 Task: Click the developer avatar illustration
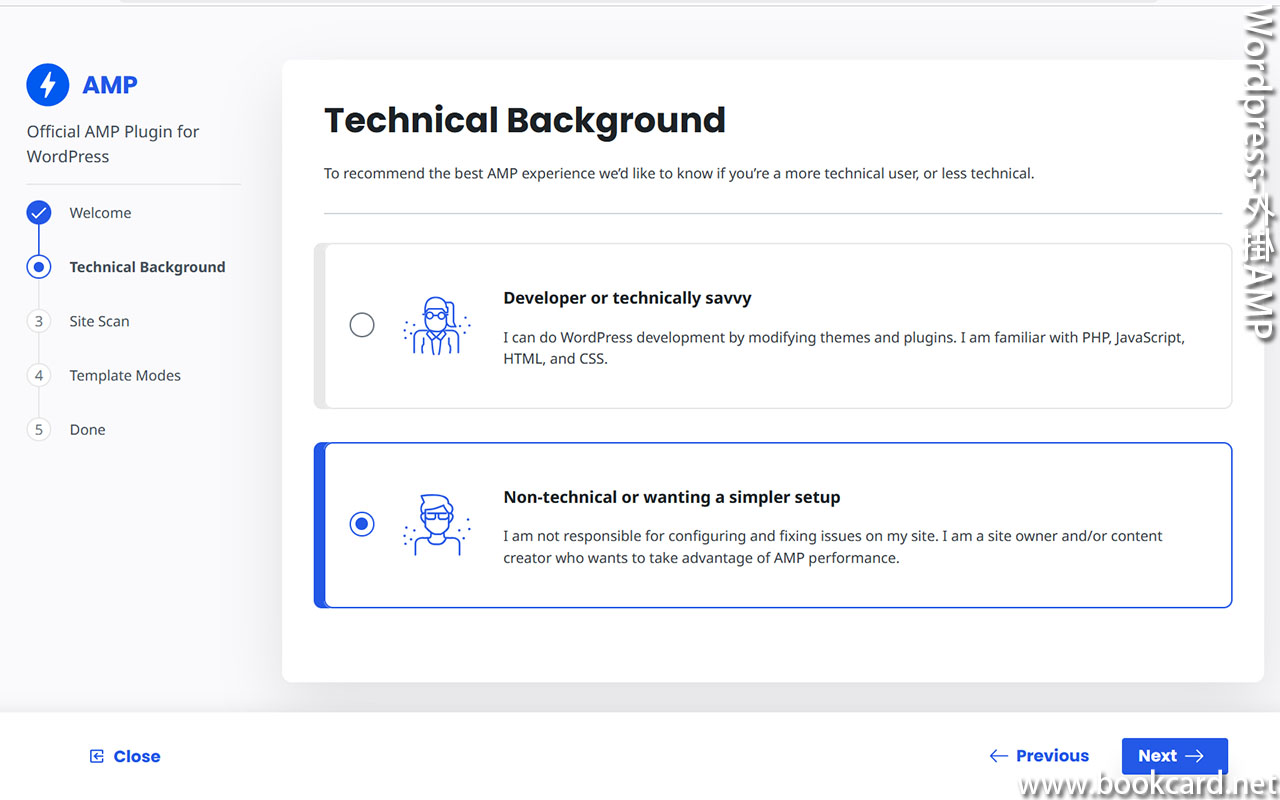coord(436,326)
